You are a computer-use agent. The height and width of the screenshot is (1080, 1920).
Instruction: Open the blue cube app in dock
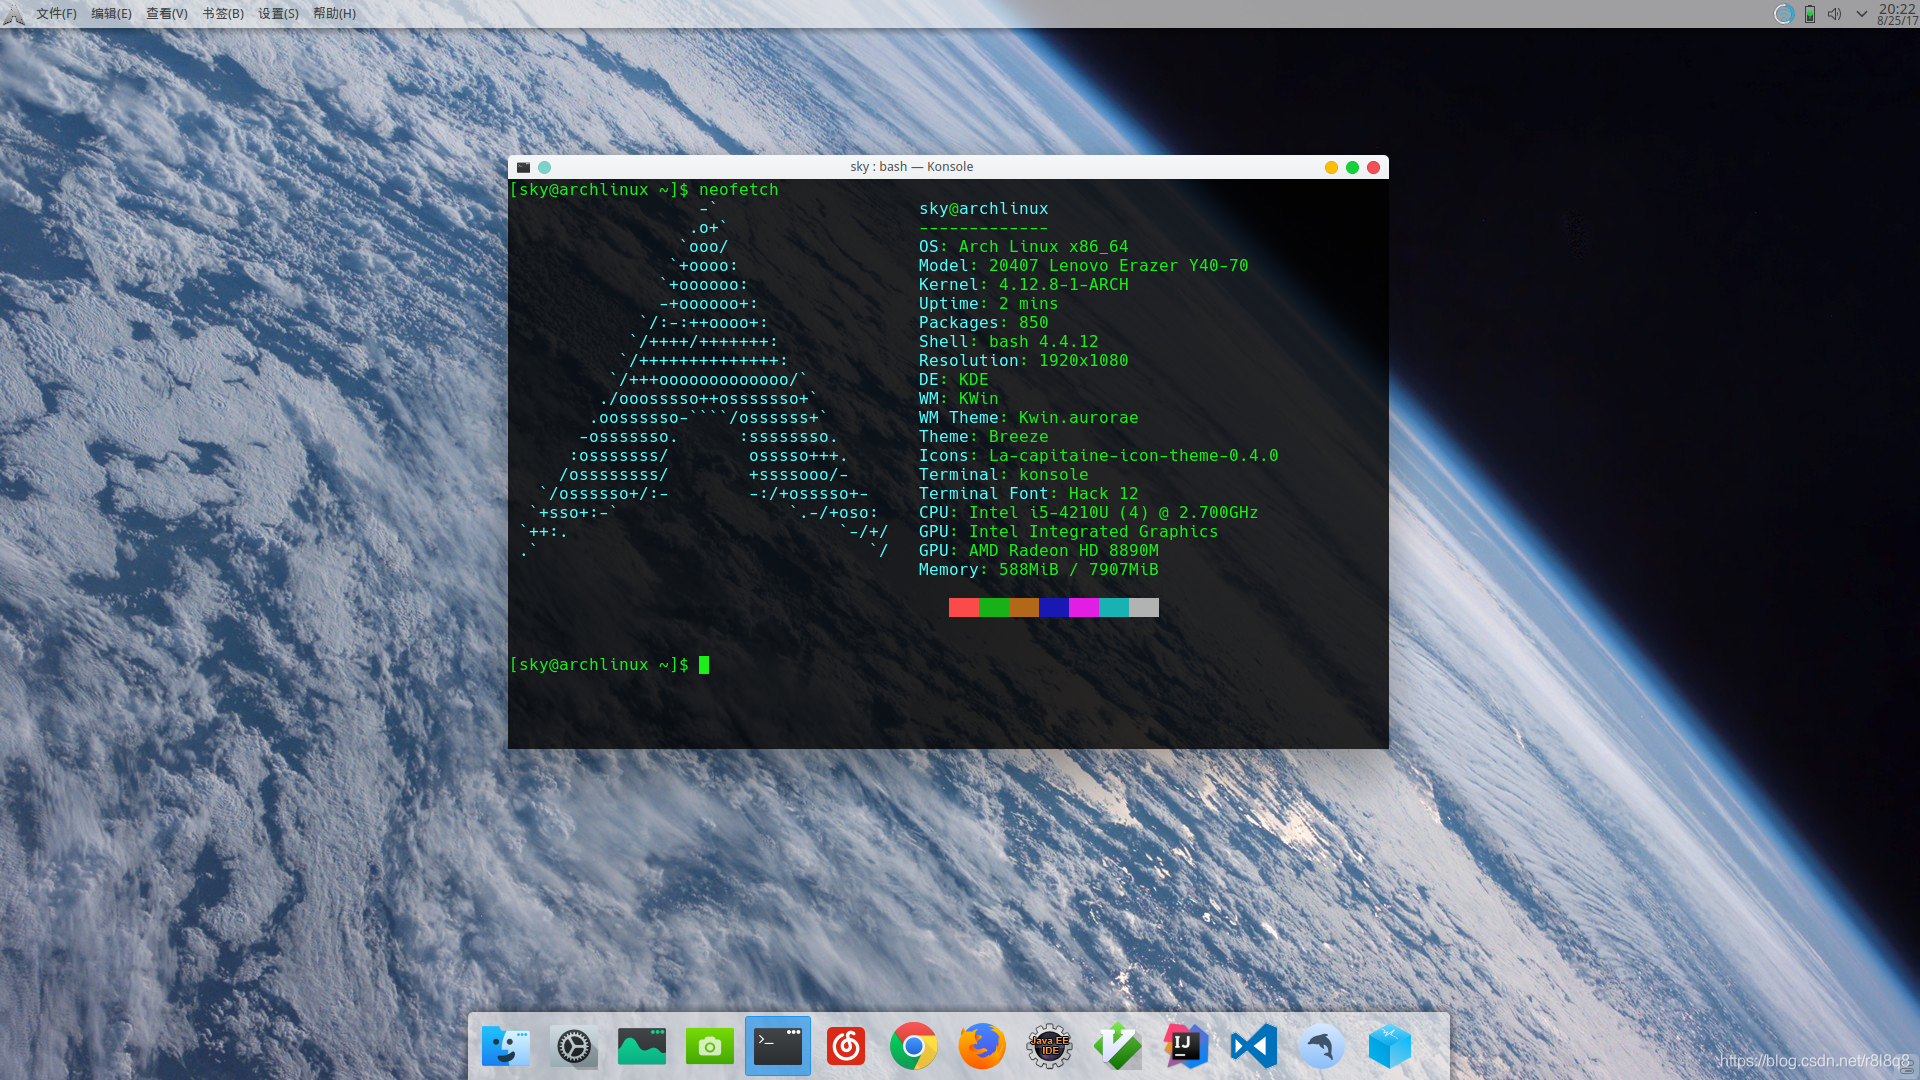(1390, 1046)
